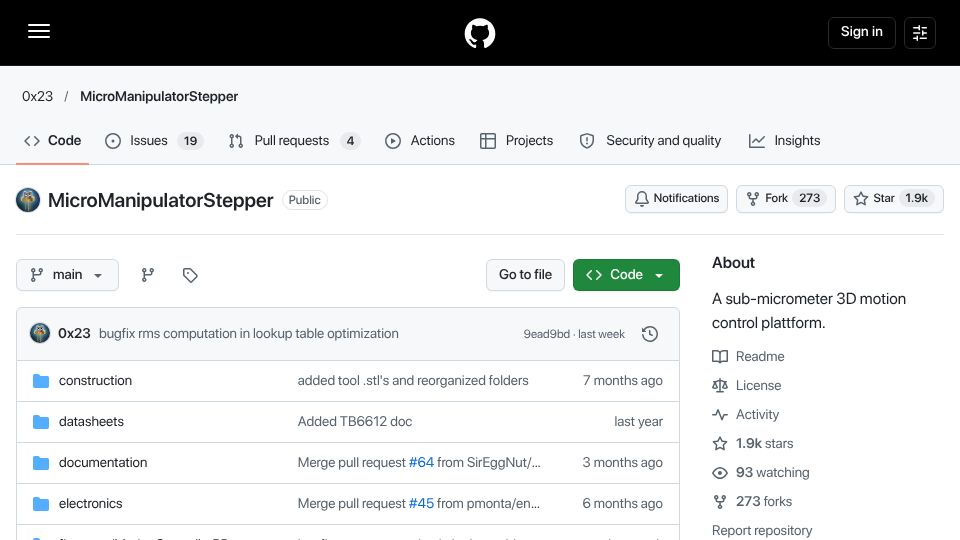Click the Issues count badge 19
This screenshot has height=540, width=960.
click(x=190, y=141)
